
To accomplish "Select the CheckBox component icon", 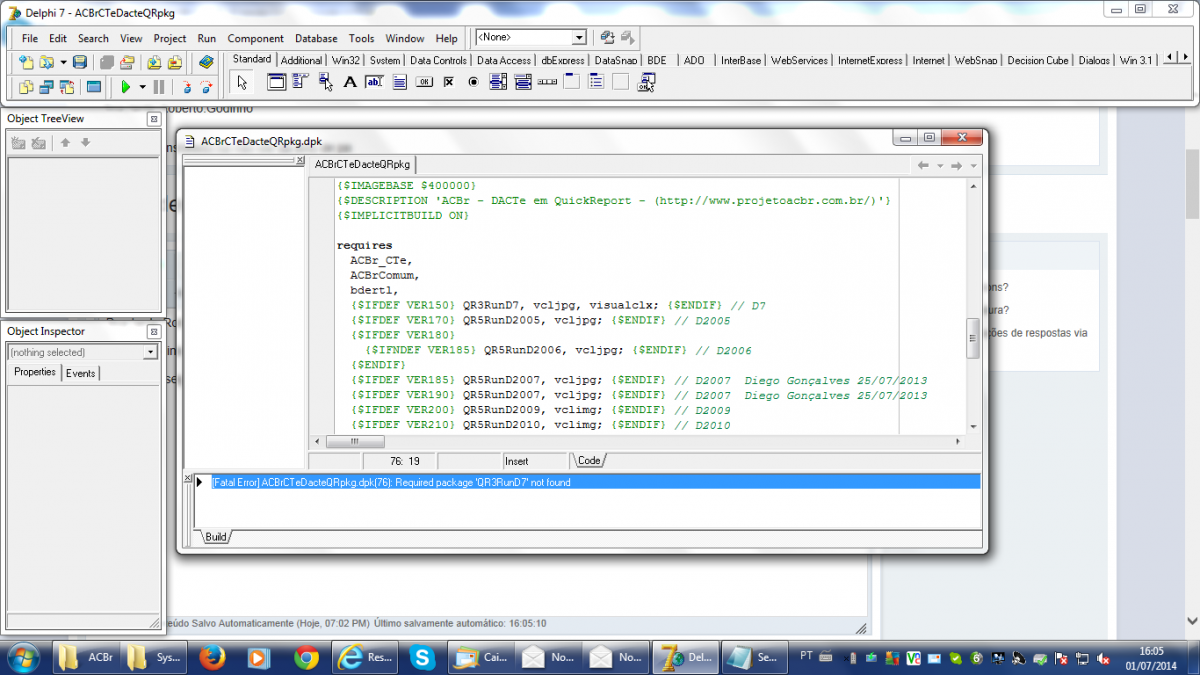I will (x=449, y=82).
